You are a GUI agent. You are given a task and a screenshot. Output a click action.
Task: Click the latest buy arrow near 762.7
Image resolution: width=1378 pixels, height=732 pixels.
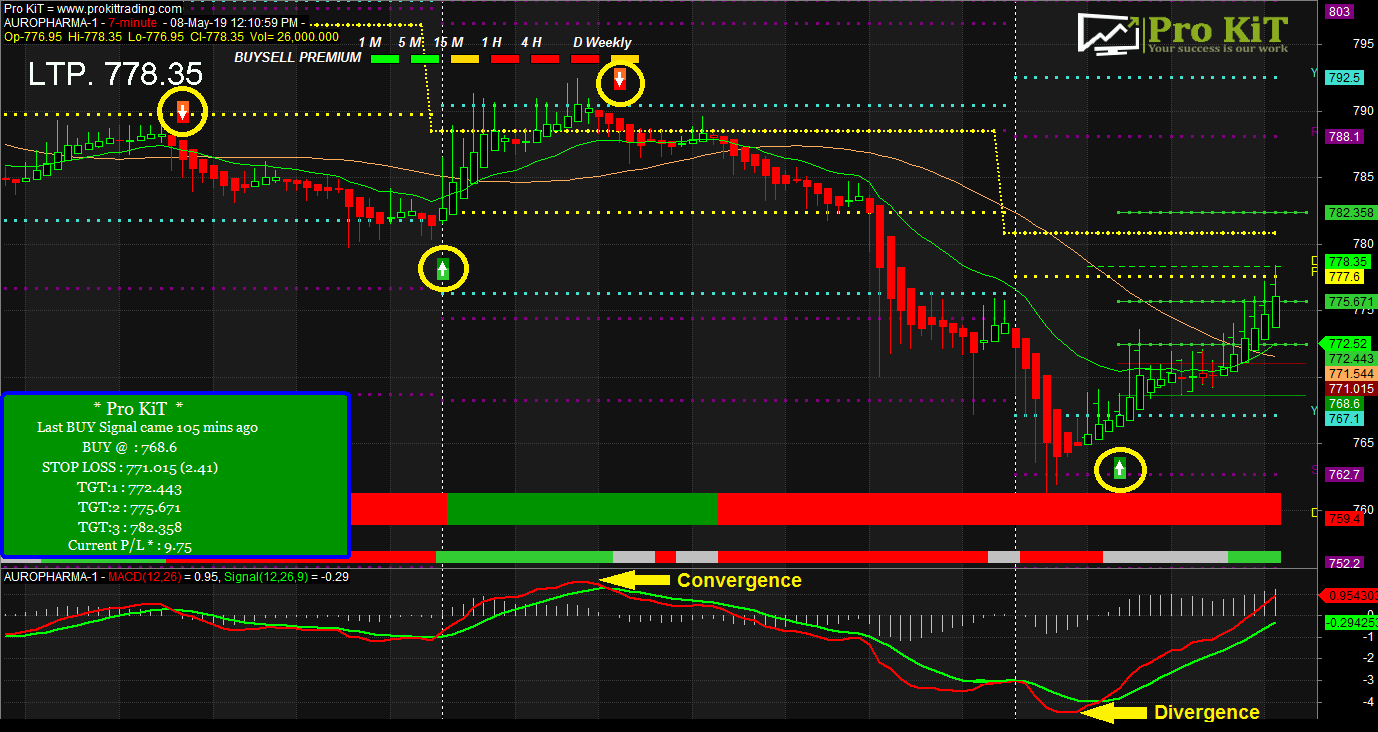tap(1119, 468)
